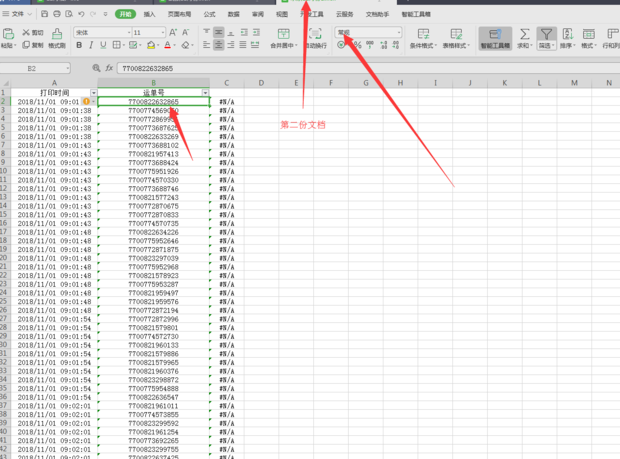
Task: Increase font size with A+ icon
Action: pyautogui.click(x=173, y=32)
